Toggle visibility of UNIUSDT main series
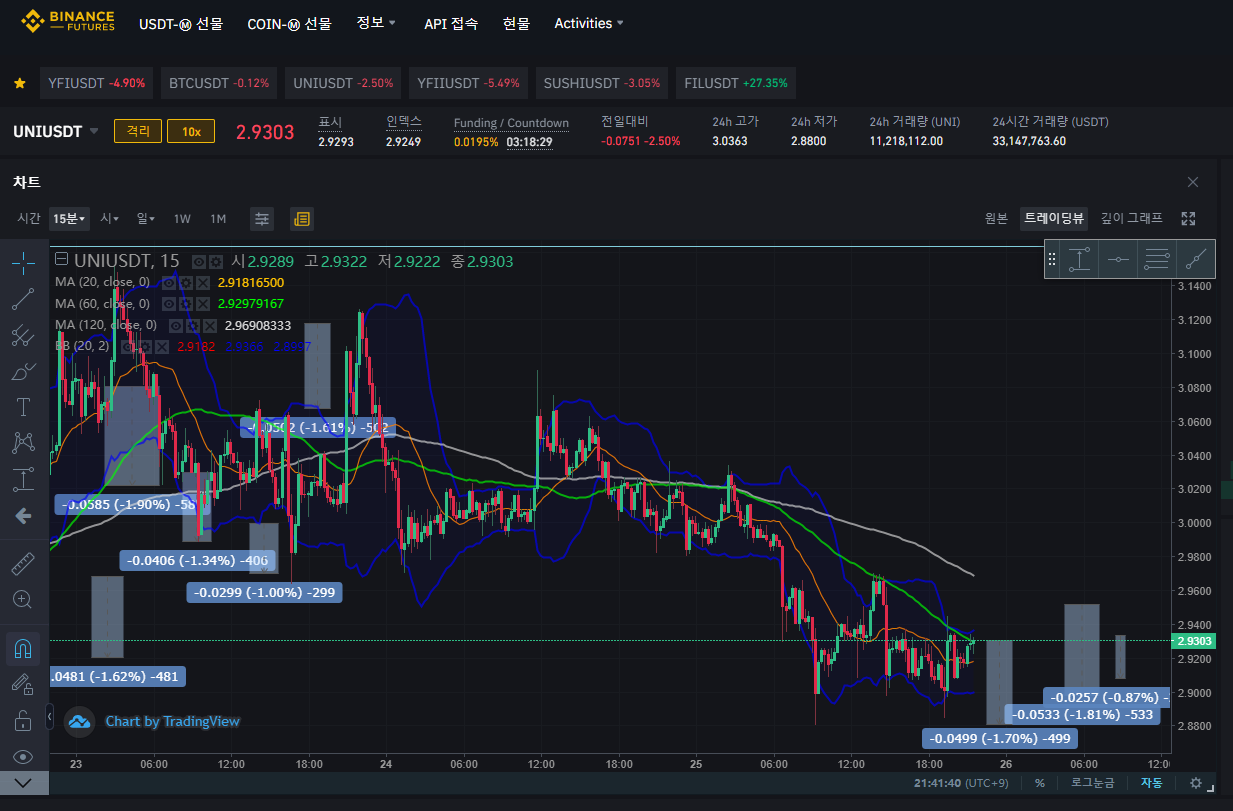The width and height of the screenshot is (1233, 811). coord(199,262)
